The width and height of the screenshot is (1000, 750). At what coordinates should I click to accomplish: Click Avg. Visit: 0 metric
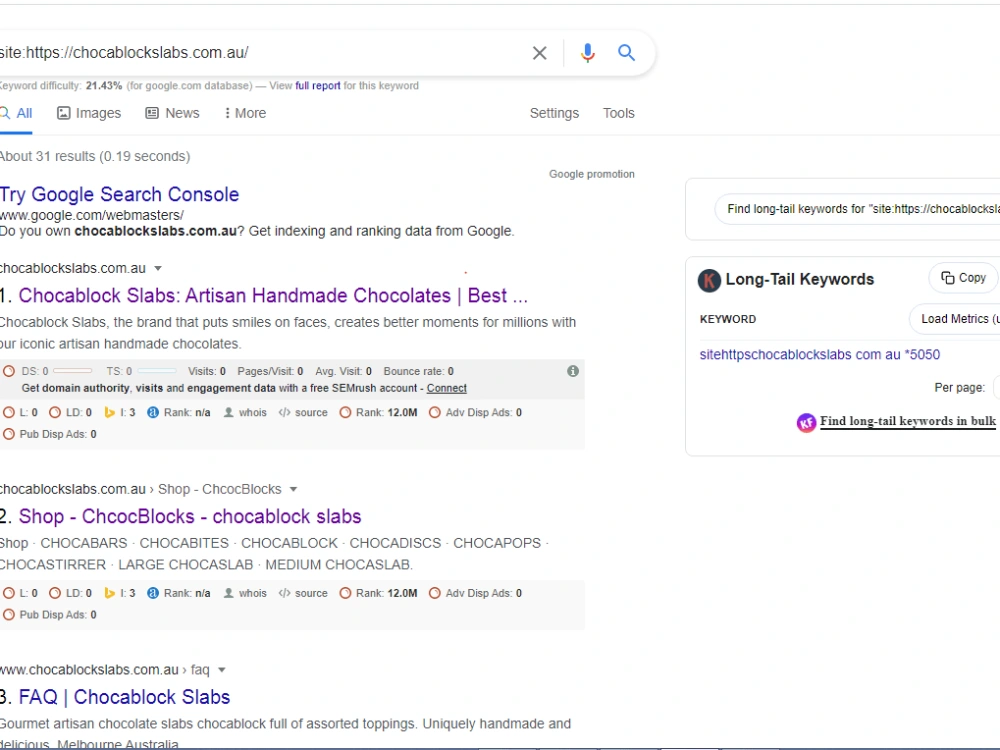click(x=343, y=371)
